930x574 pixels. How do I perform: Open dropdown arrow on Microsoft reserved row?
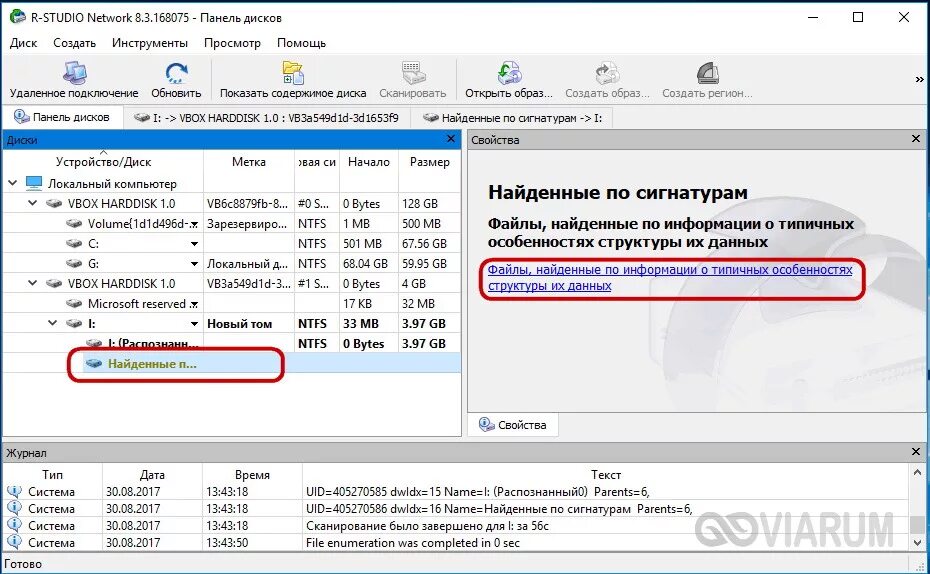194,304
